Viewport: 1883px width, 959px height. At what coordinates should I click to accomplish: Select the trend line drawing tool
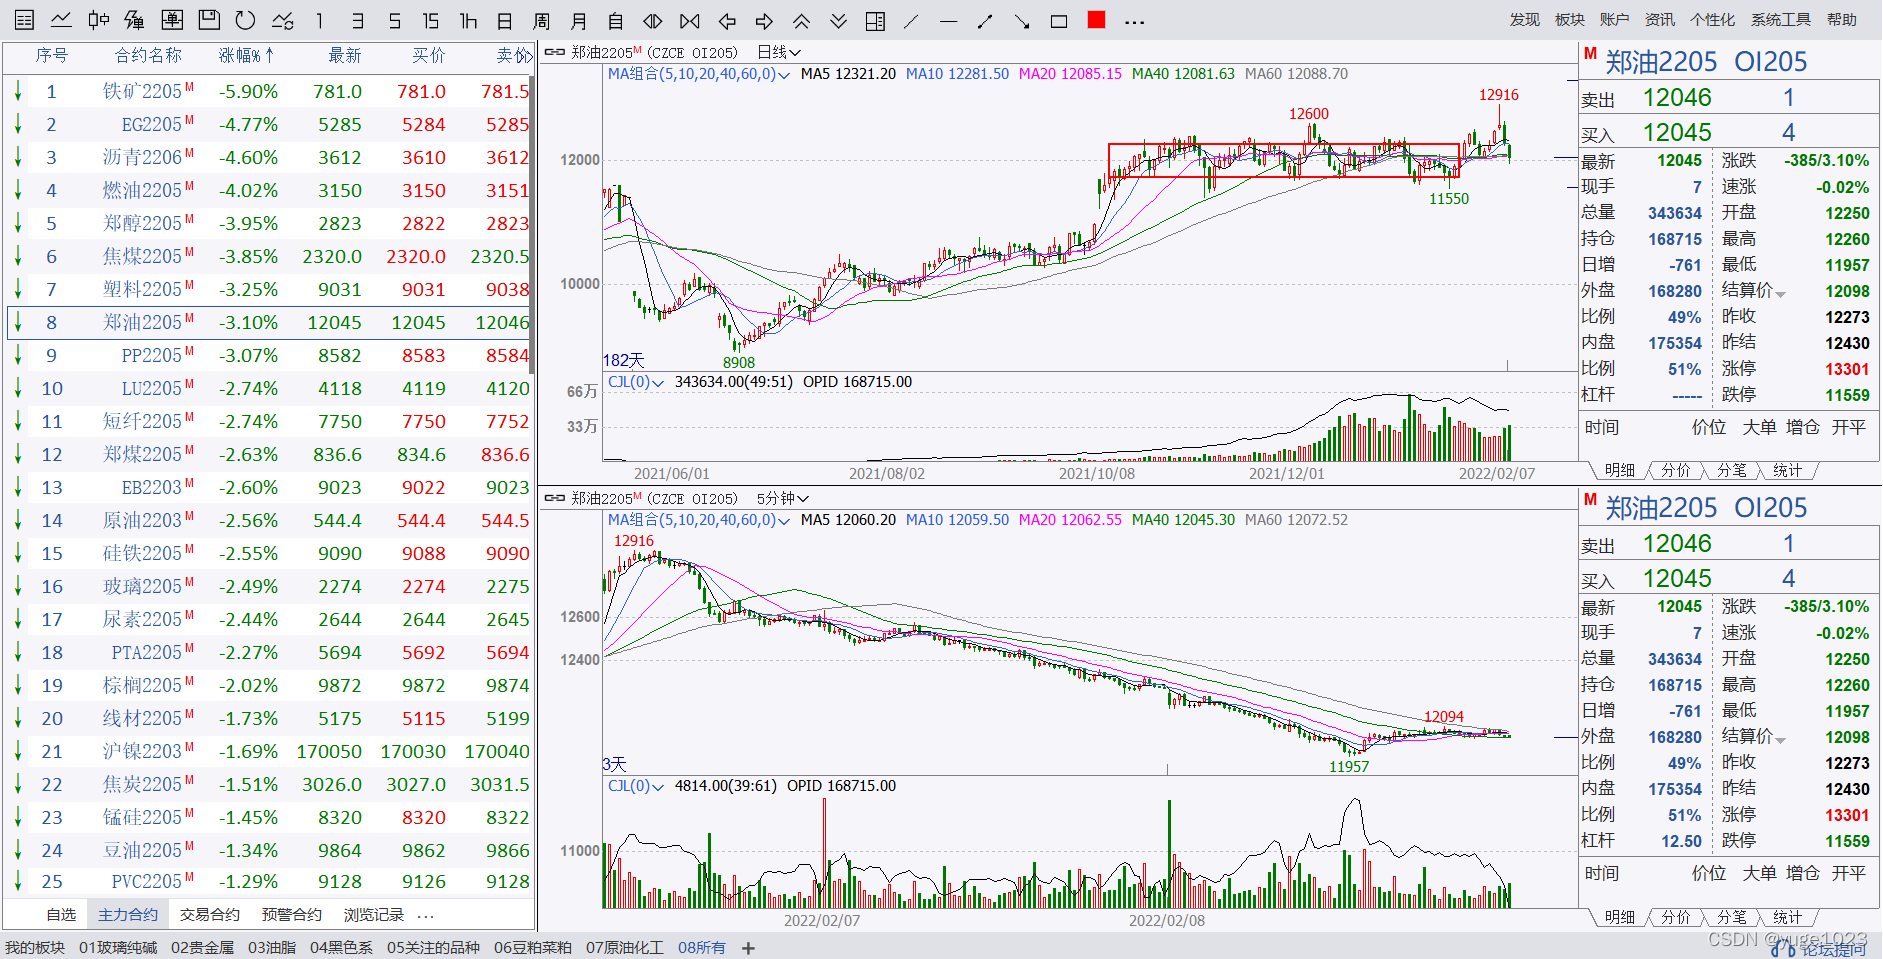click(x=911, y=20)
